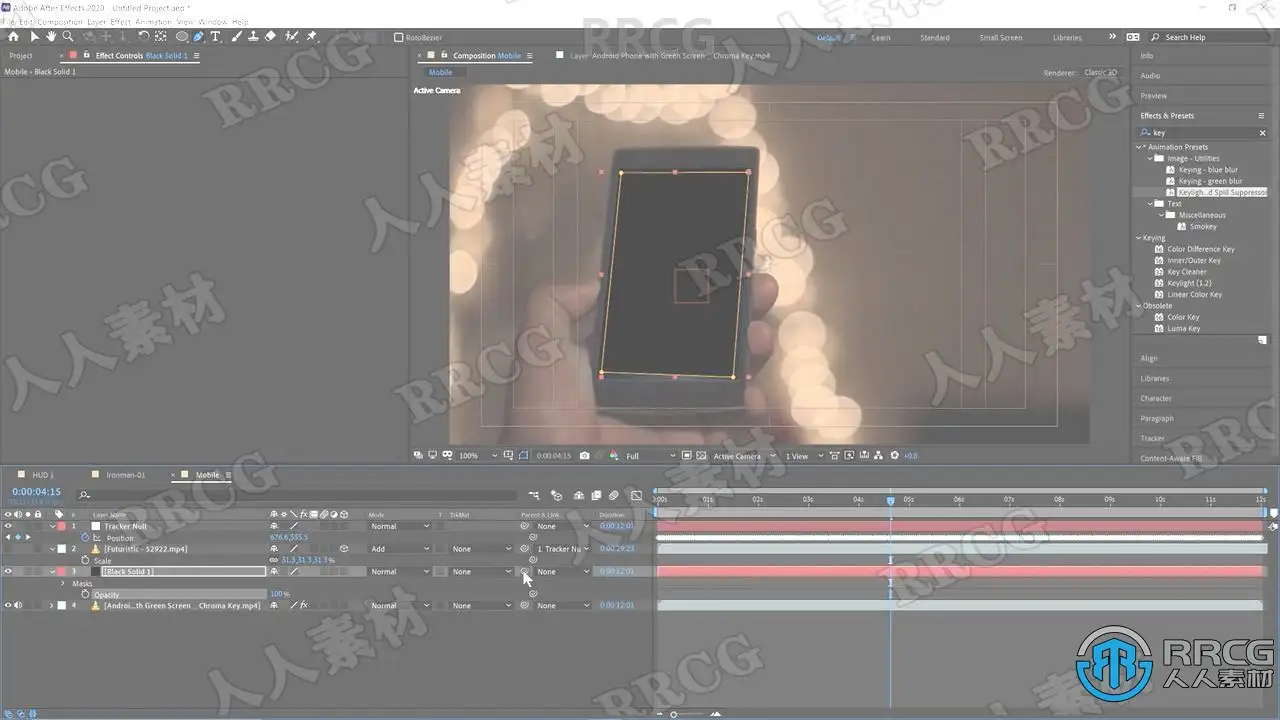Toggle 3D layer switch for Futuristic layer

coord(343,549)
